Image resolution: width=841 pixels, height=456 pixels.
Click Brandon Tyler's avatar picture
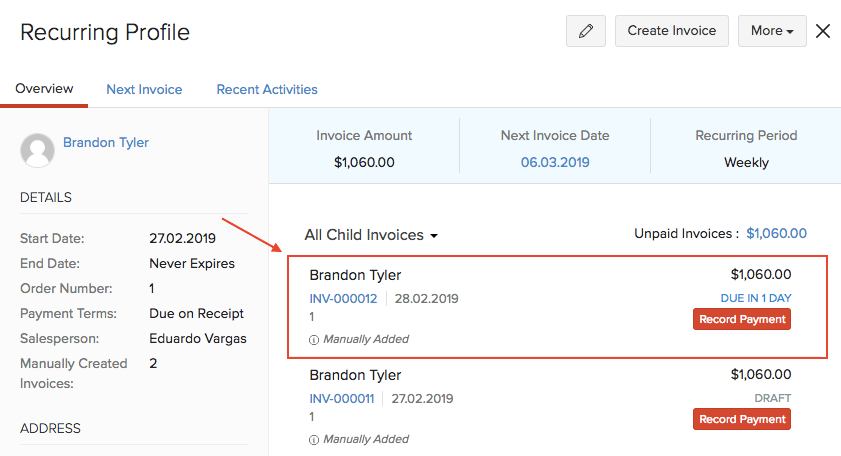[37, 149]
